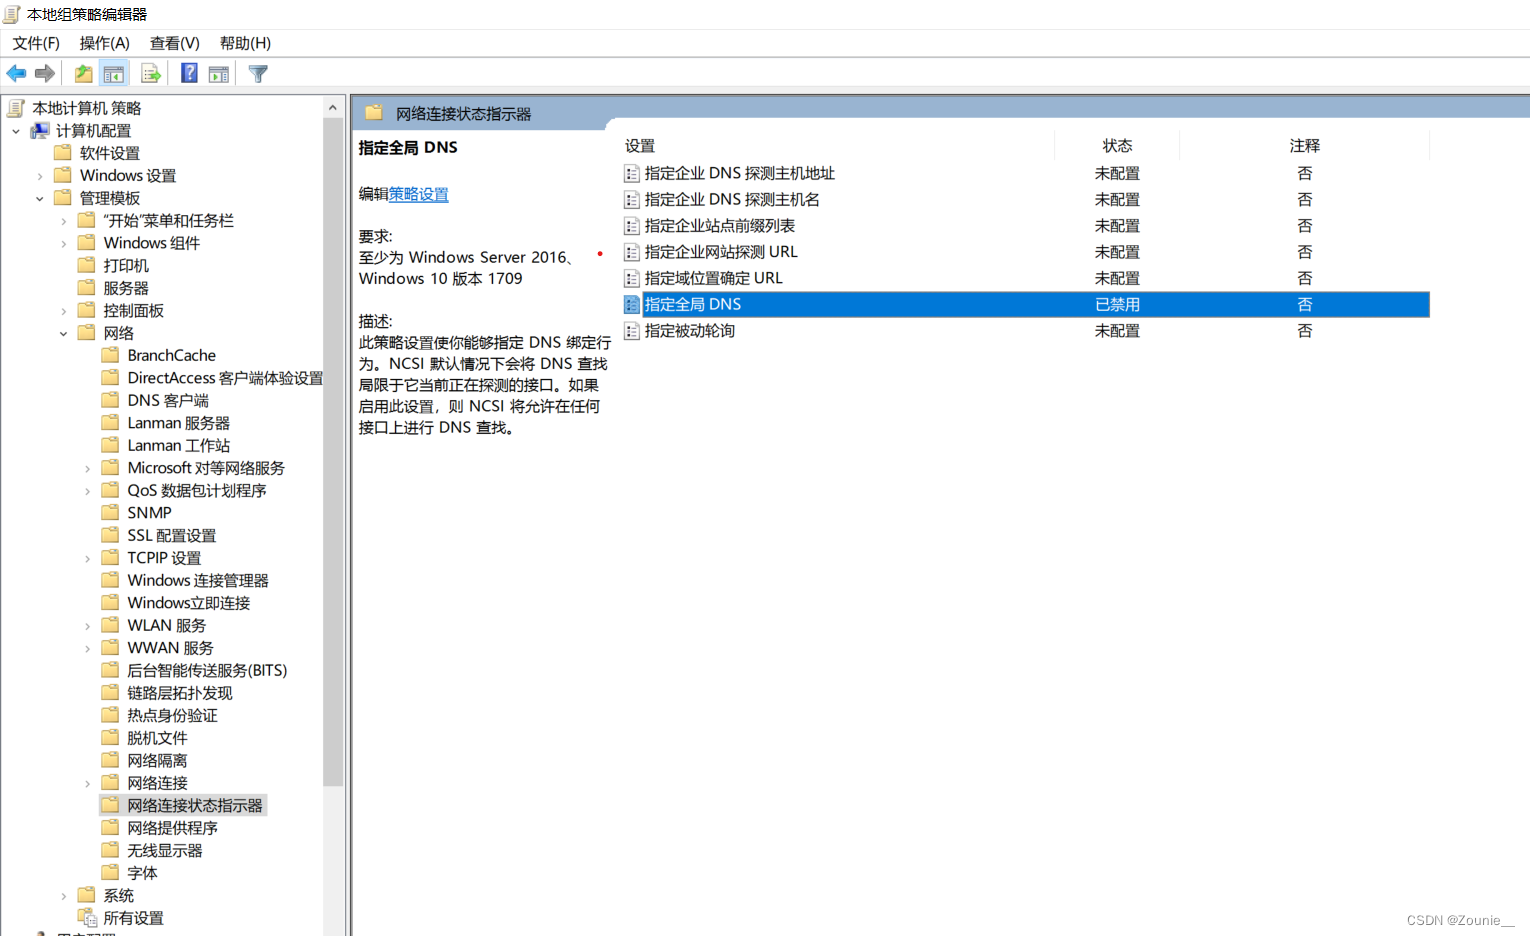This screenshot has height=936, width=1530.
Task: Click the 字体 folder icon
Action: point(111,873)
